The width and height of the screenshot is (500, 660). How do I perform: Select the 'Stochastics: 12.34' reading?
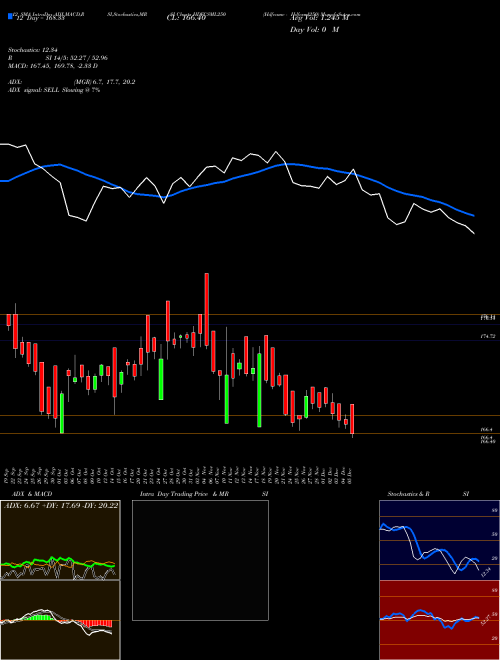click(32, 50)
